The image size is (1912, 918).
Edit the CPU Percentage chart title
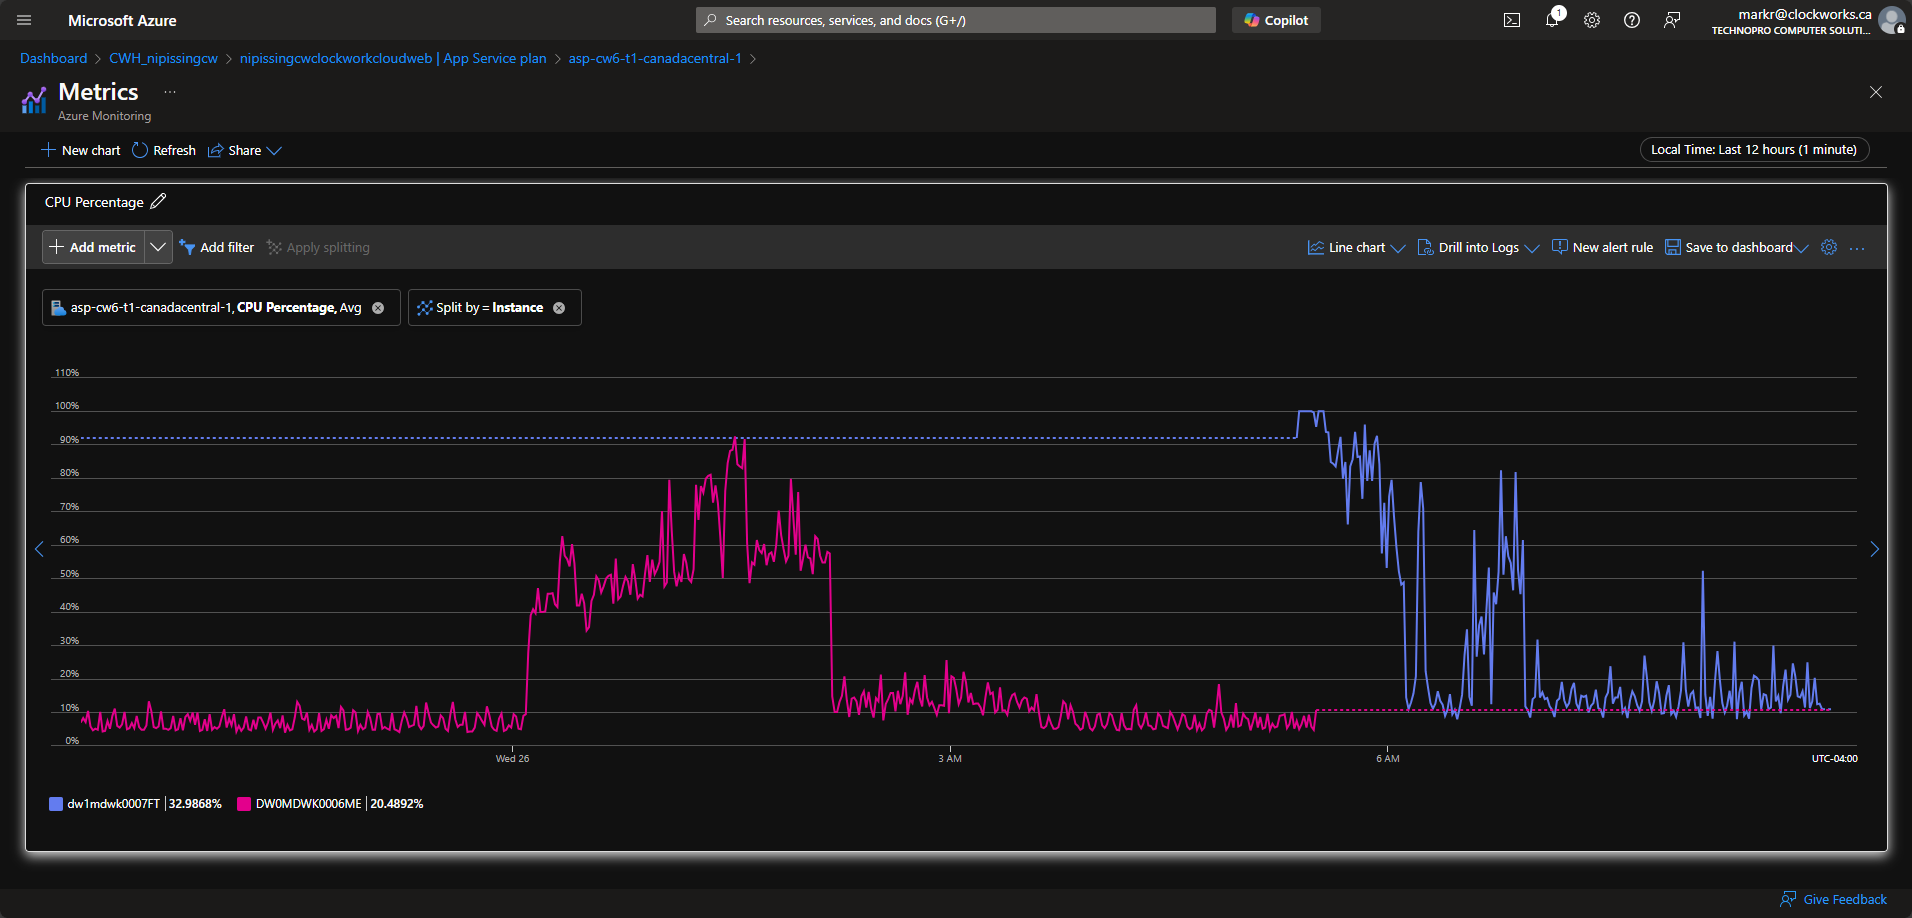(158, 201)
